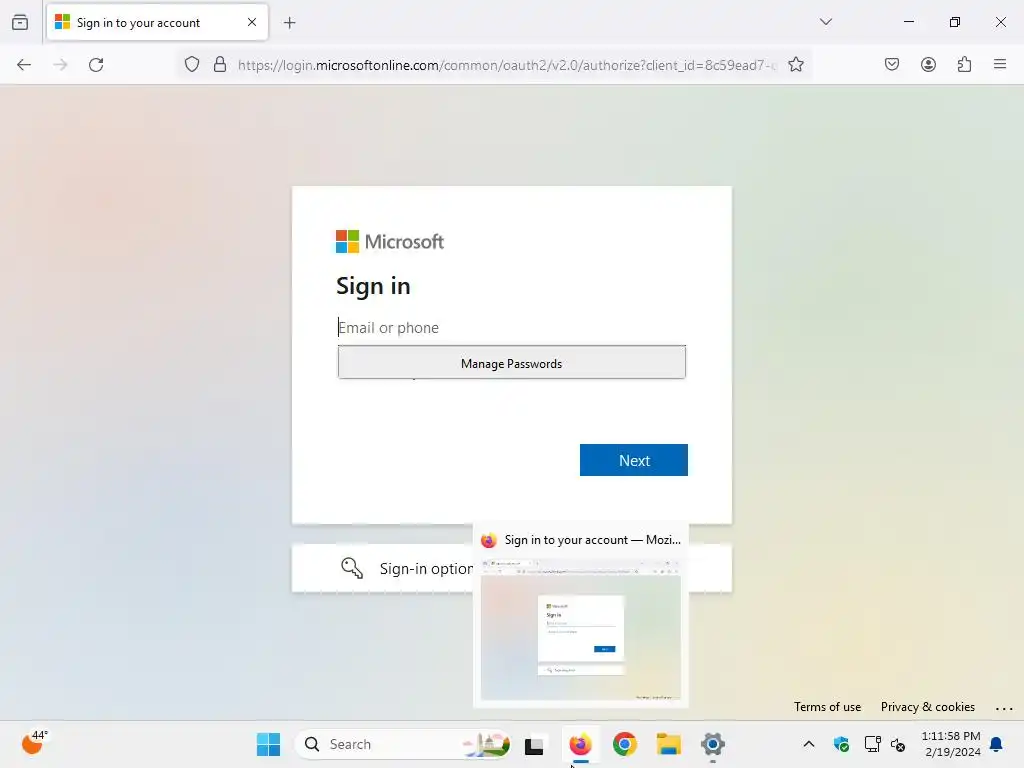Focus the Email or phone field
The image size is (1024, 768).
point(511,328)
